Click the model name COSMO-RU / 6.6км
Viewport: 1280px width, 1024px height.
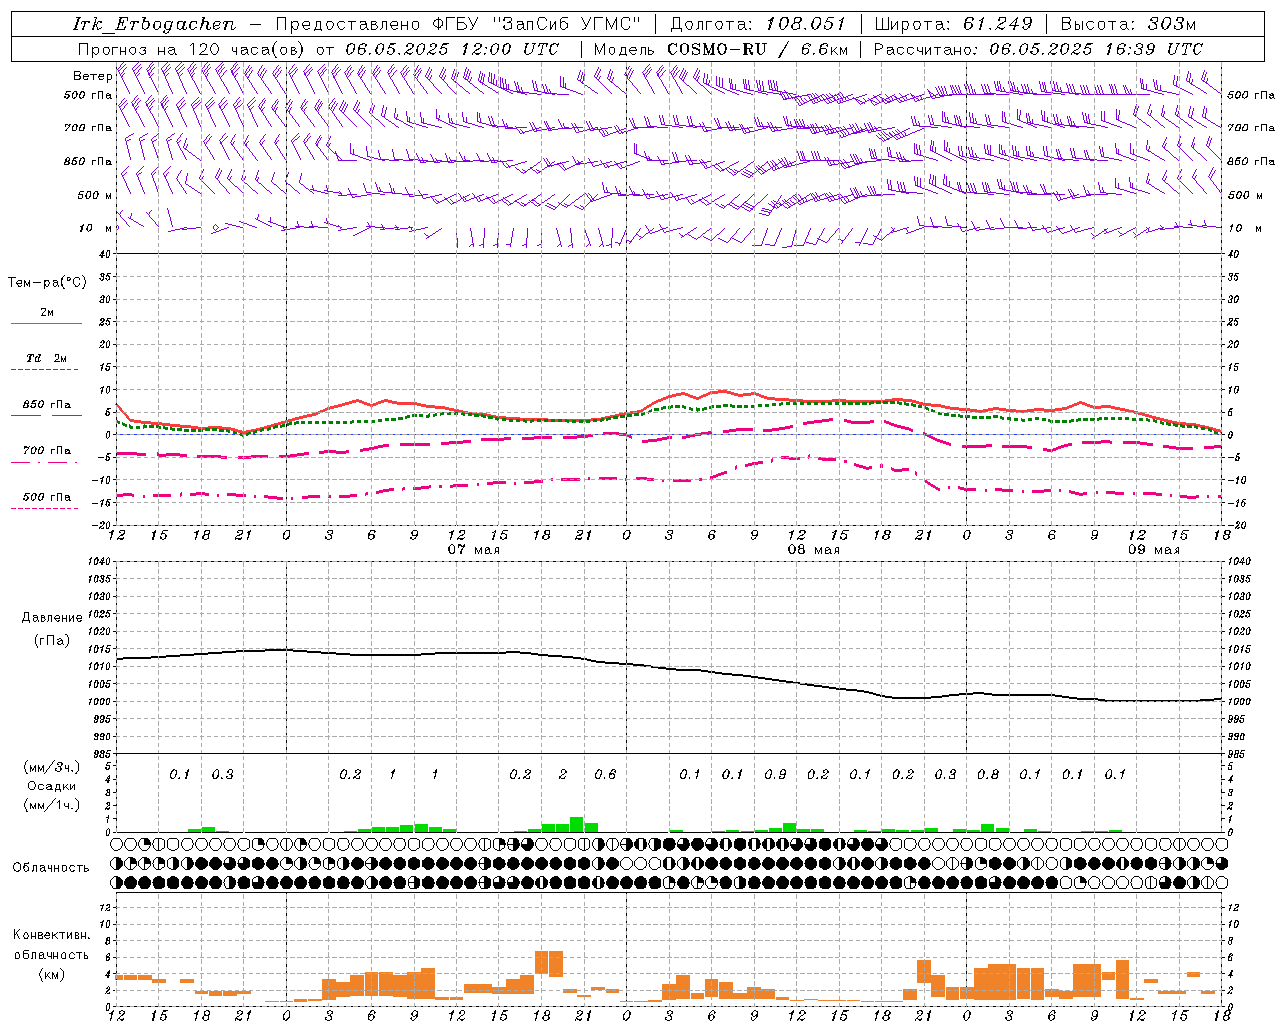click(757, 49)
